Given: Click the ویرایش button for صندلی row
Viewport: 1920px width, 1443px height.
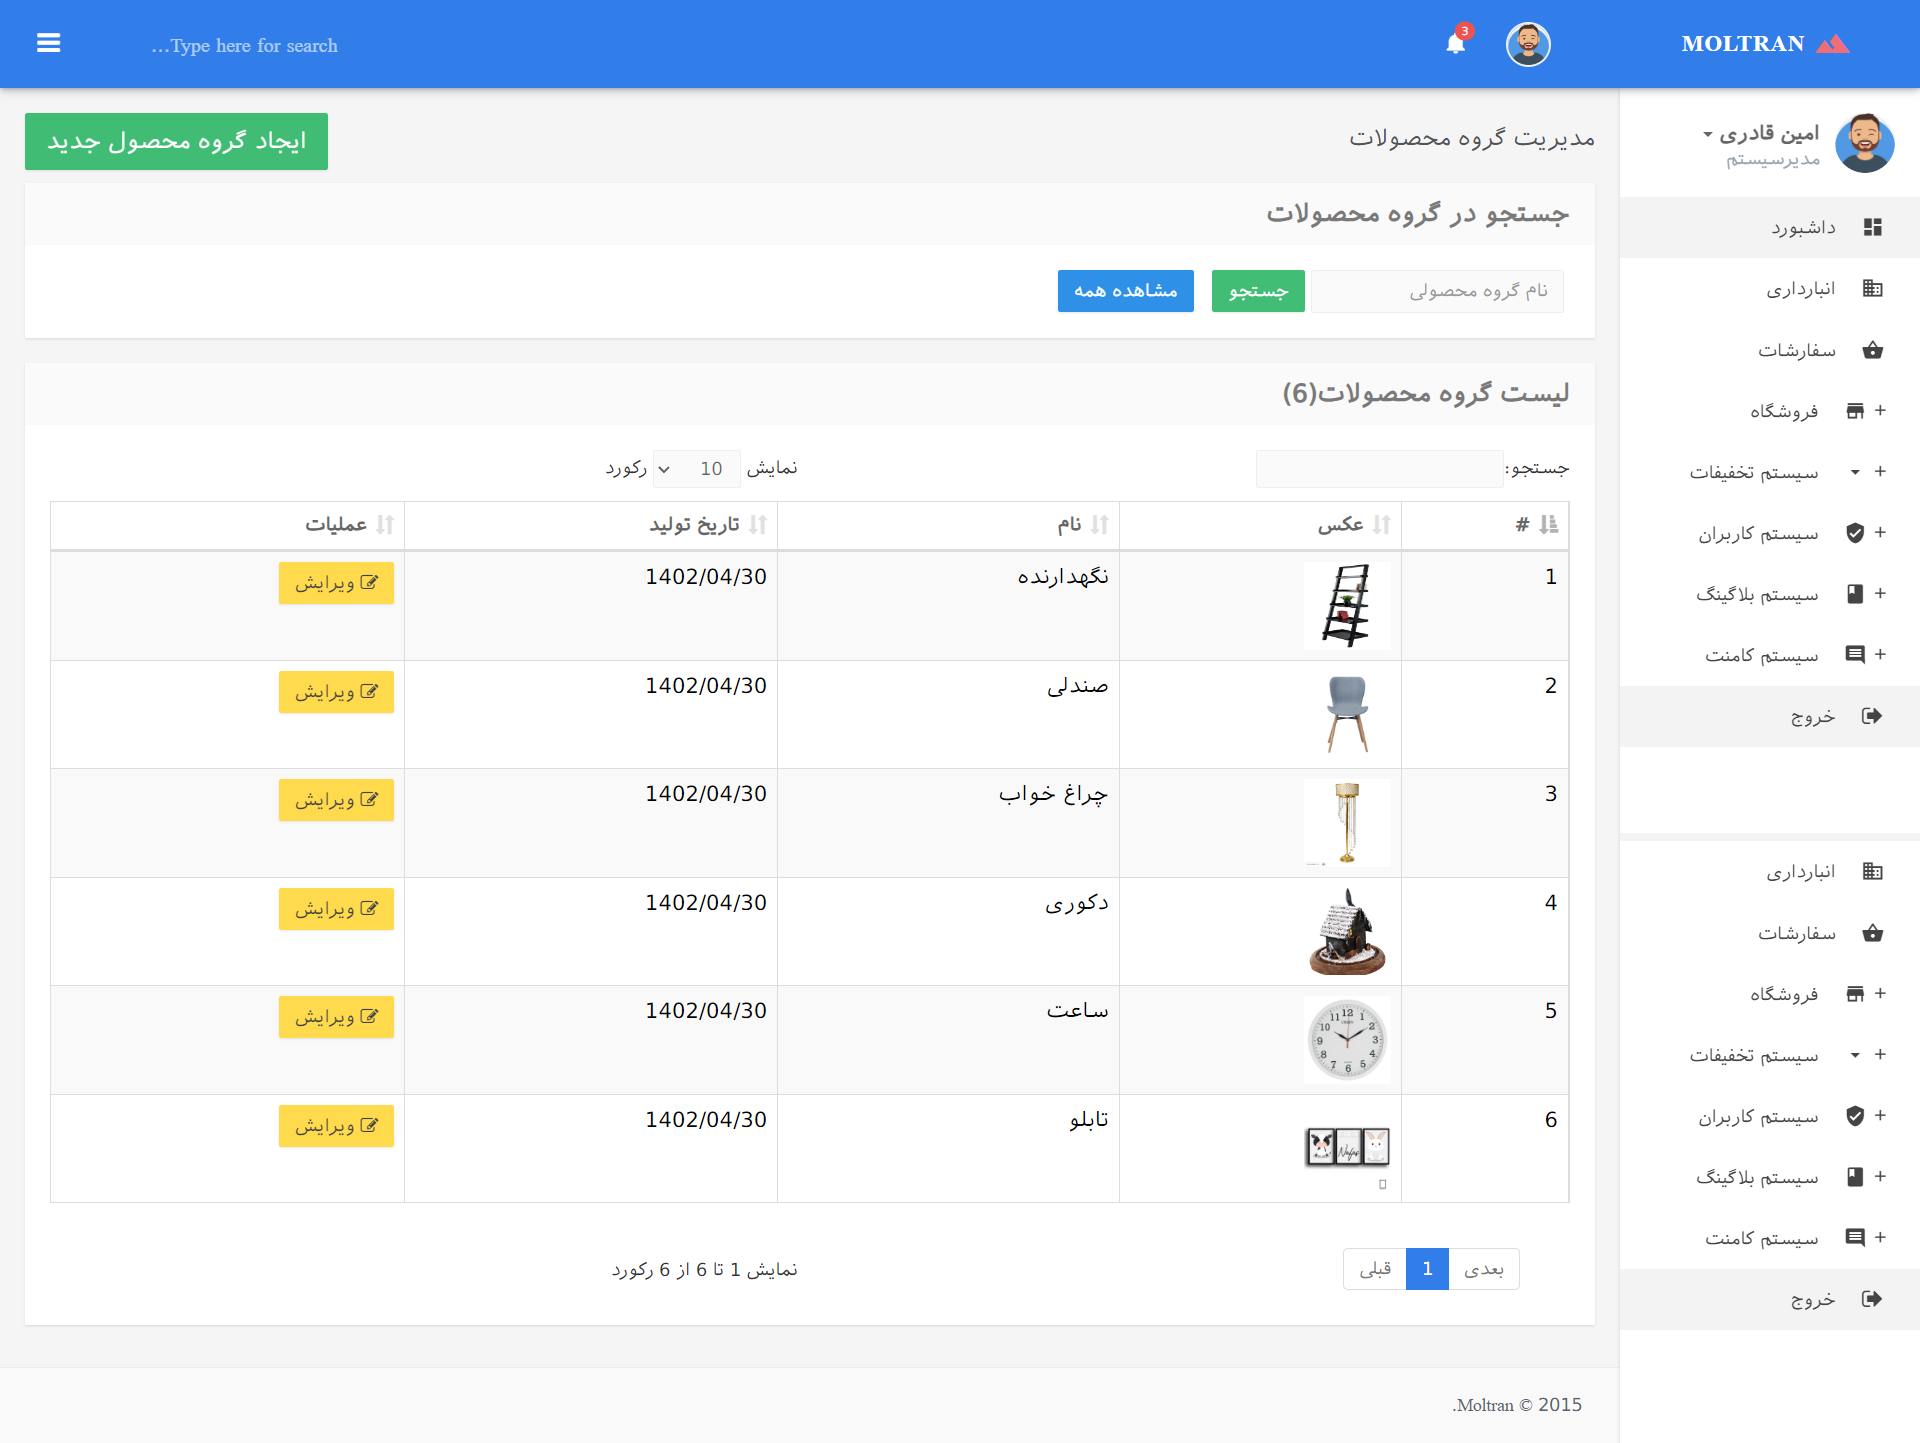Looking at the screenshot, I should 336,692.
